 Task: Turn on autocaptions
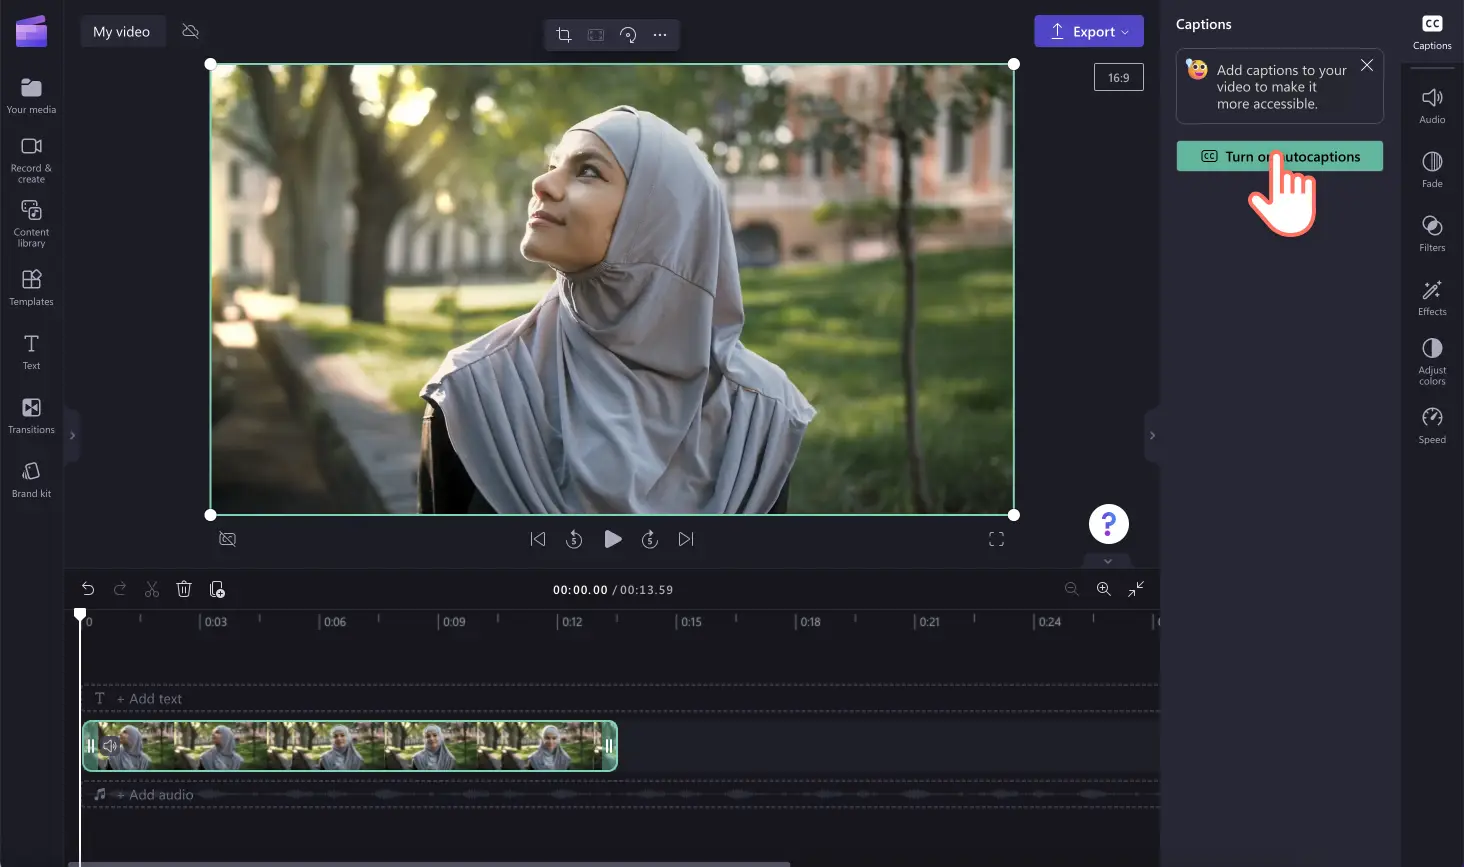1280,156
